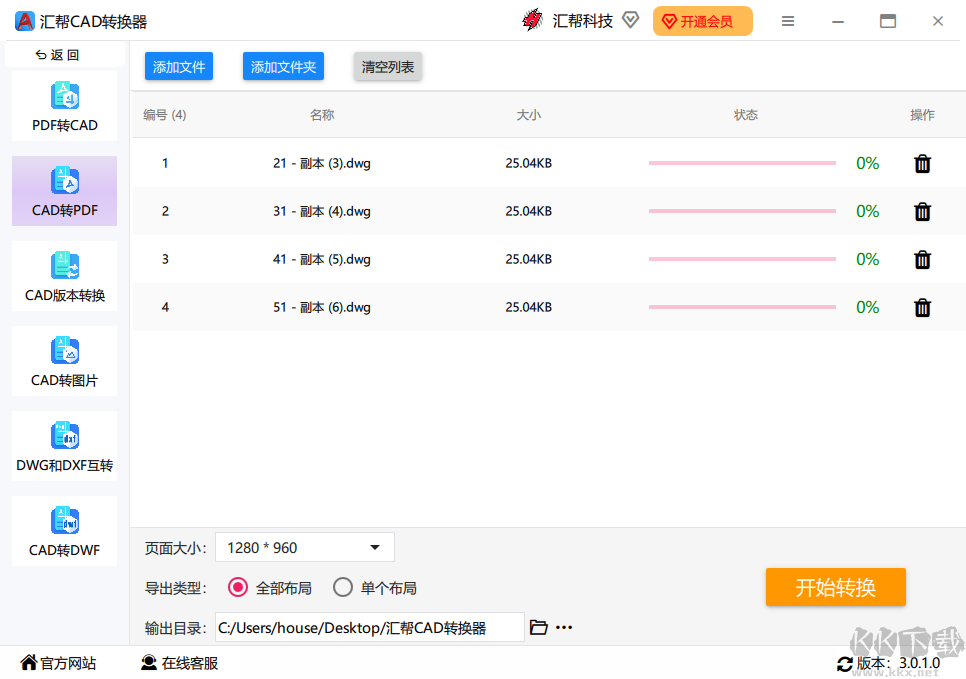The height and width of the screenshot is (679, 966).
Task: Click the output directory path field
Action: pyautogui.click(x=370, y=627)
